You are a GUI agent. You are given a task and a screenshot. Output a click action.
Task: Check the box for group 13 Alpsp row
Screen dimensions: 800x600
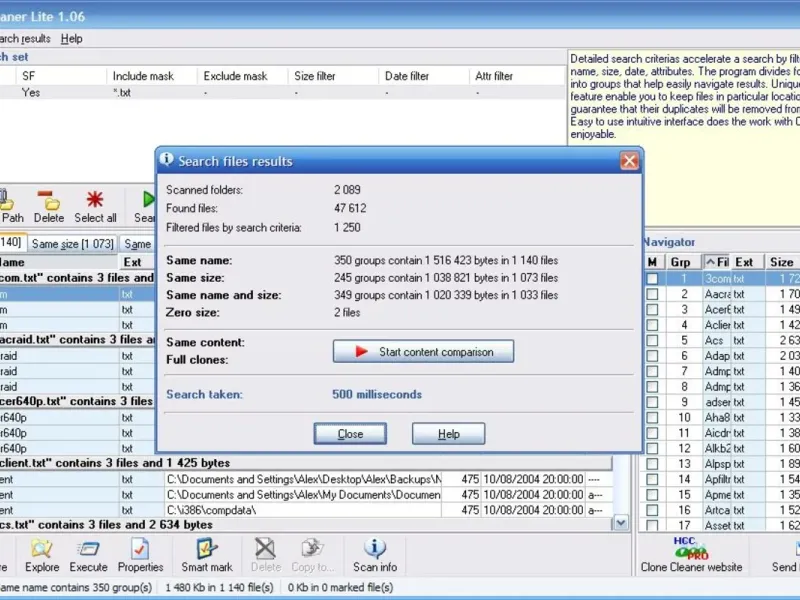pos(652,464)
